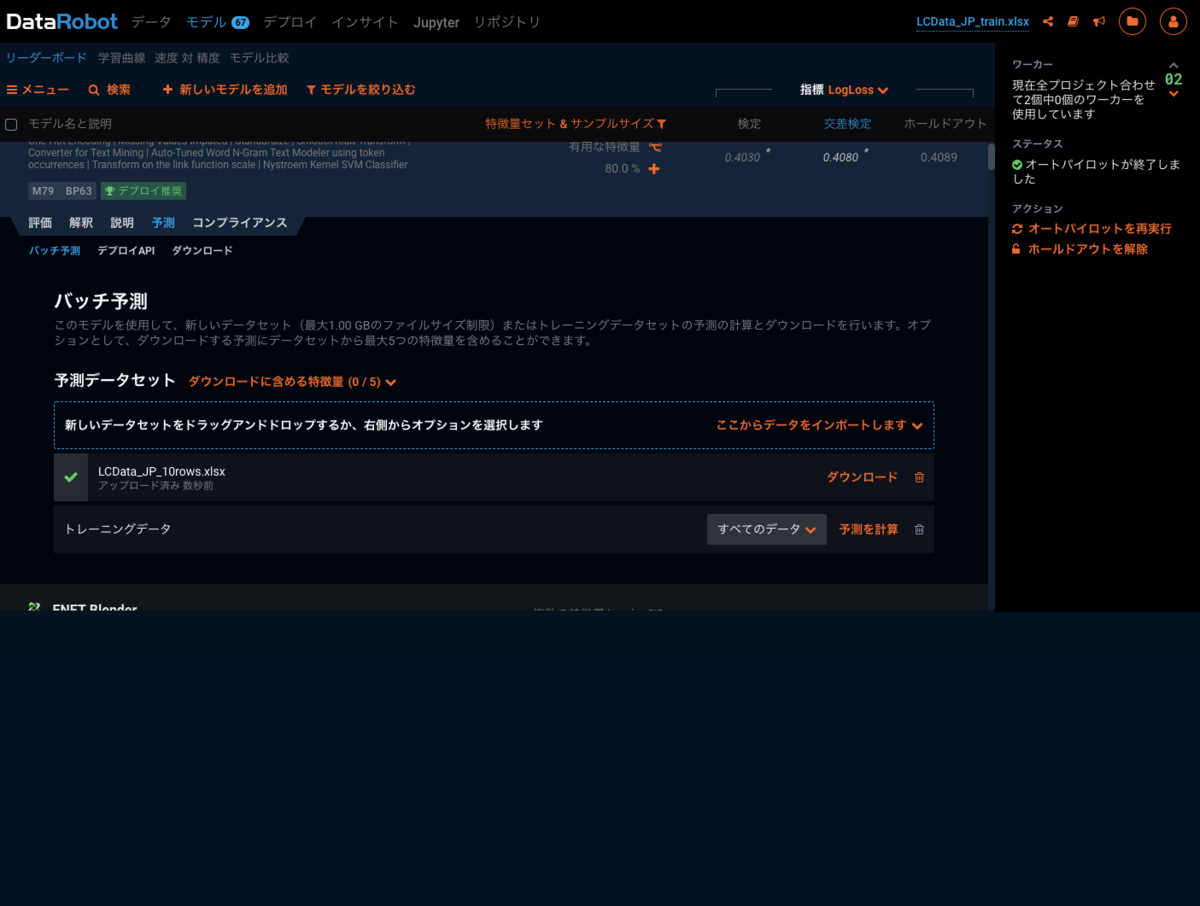Open the モデルを絞り込む filter
The height and width of the screenshot is (906, 1200).
click(x=361, y=90)
